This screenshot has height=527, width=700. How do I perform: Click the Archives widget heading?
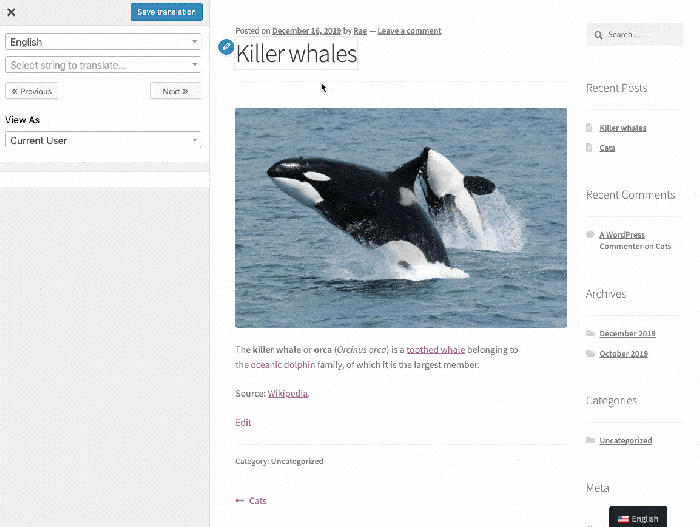click(x=606, y=294)
